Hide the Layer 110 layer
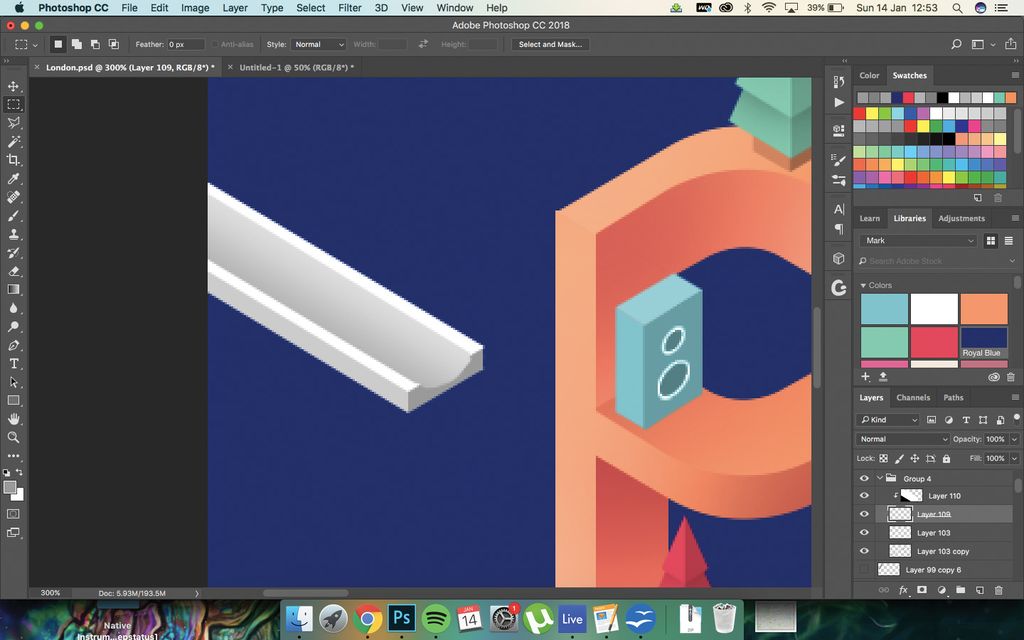This screenshot has height=640, width=1024. [x=864, y=496]
